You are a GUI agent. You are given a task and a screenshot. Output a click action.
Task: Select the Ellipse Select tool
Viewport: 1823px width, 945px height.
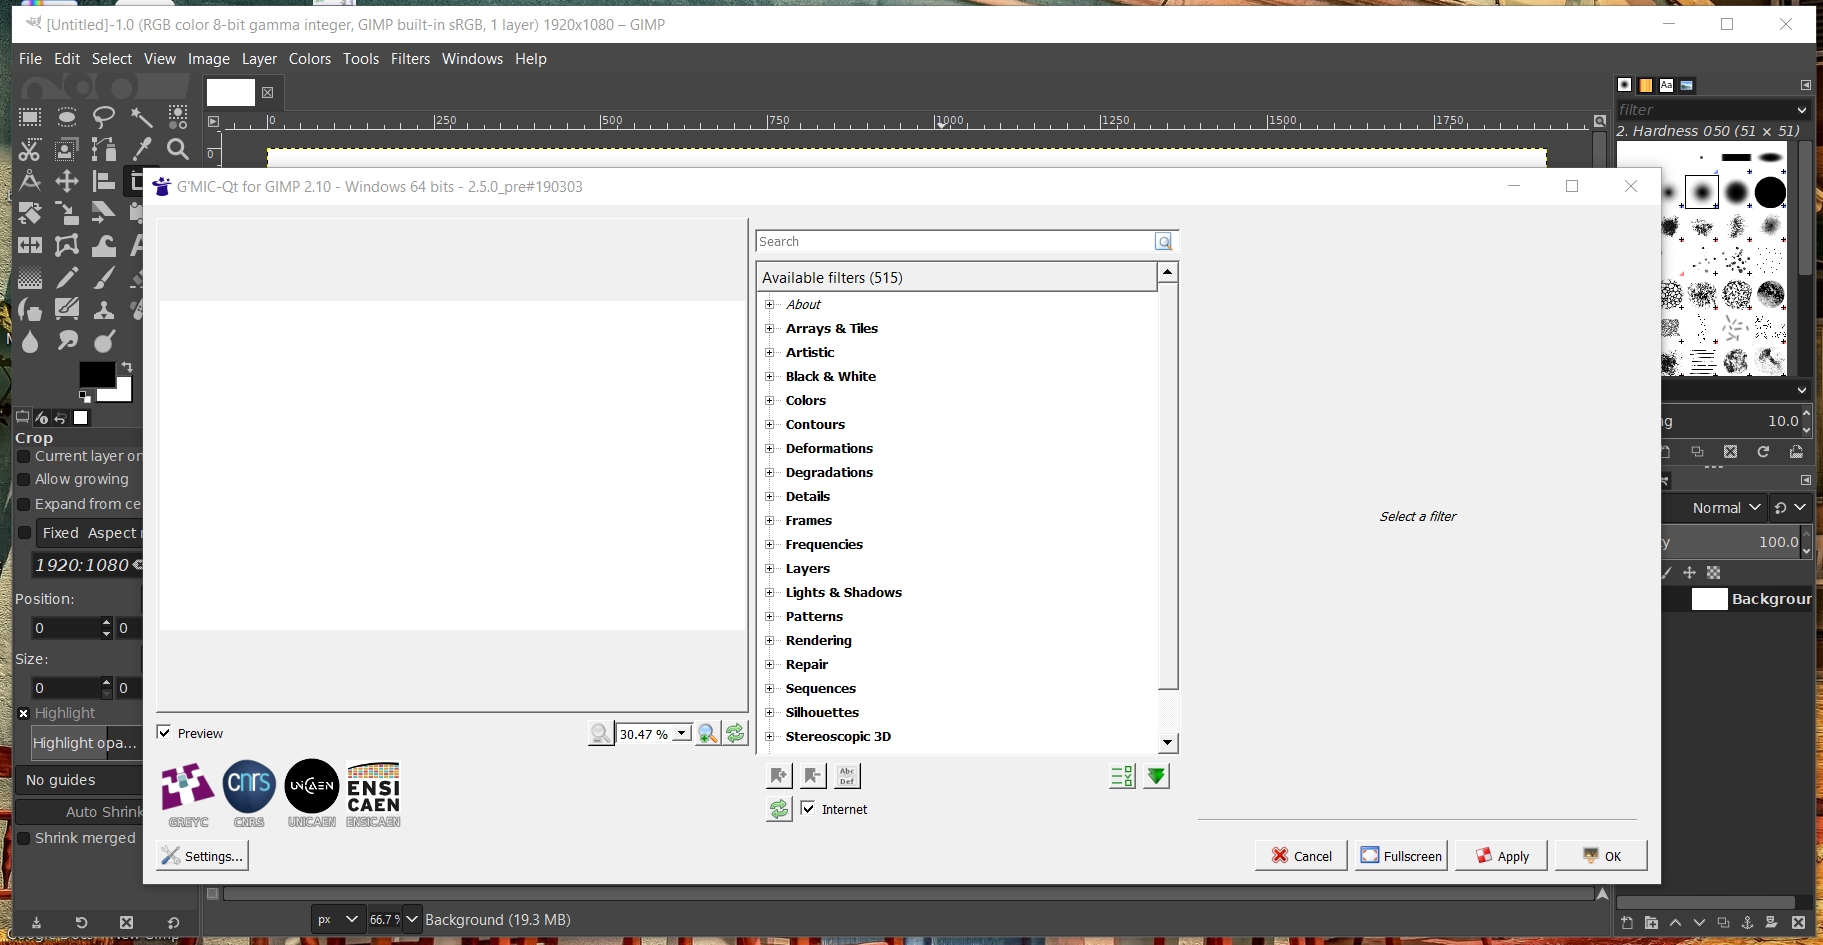coord(67,118)
